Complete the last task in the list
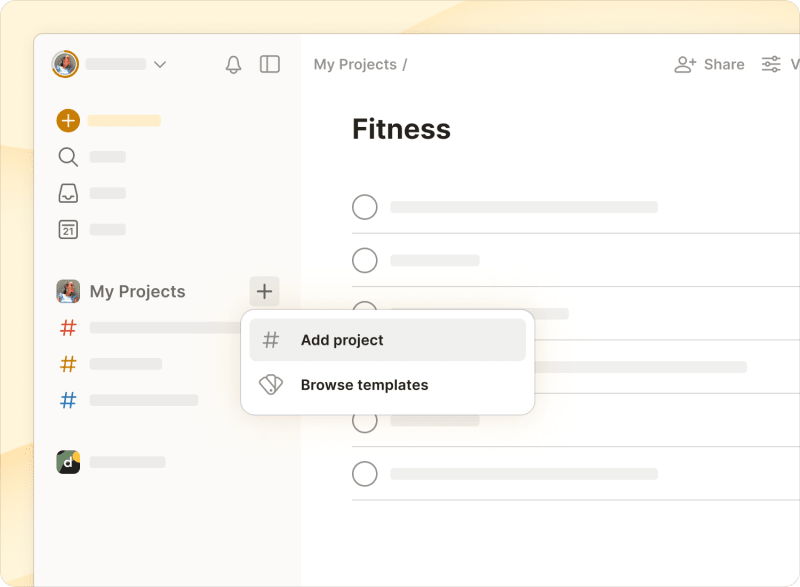800x587 pixels. coord(364,473)
